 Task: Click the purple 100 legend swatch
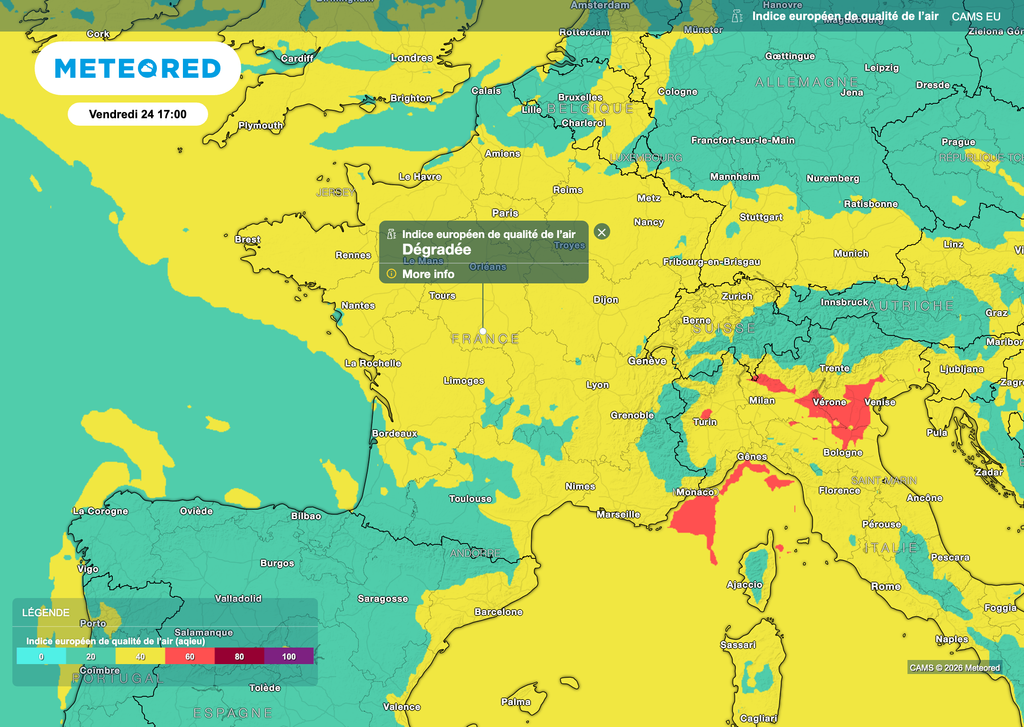coord(288,656)
